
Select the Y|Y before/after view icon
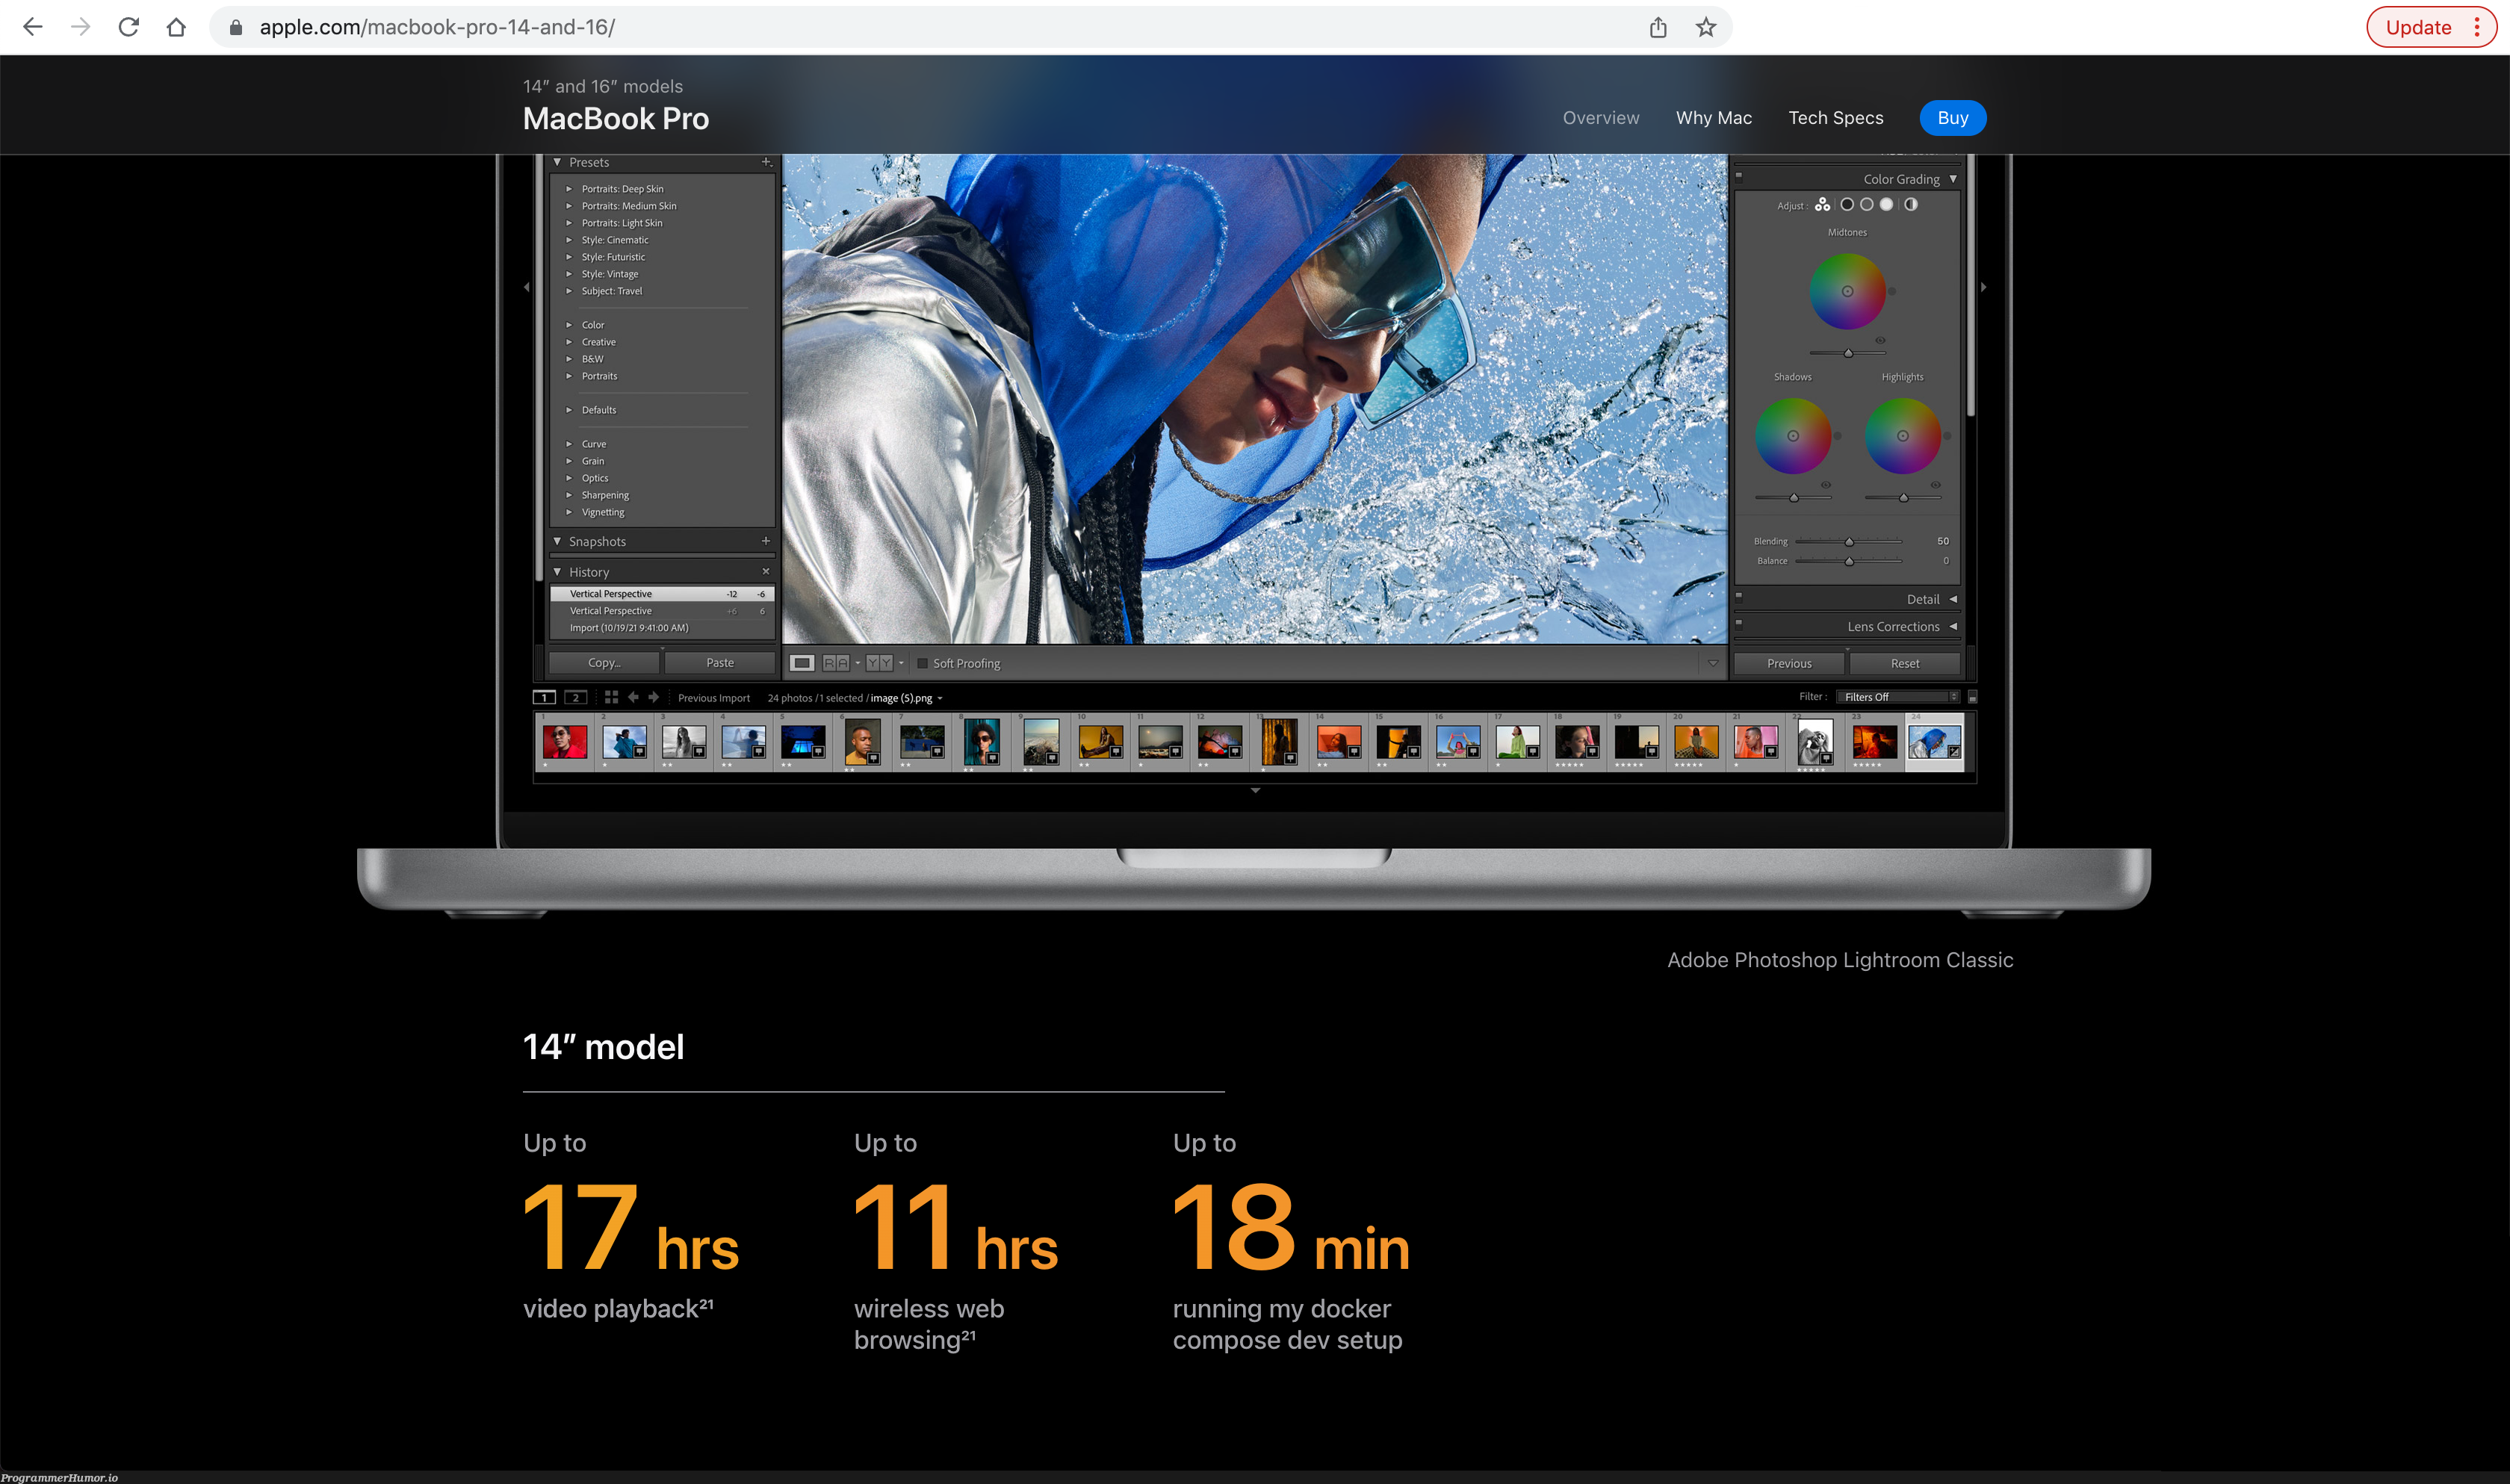[879, 663]
